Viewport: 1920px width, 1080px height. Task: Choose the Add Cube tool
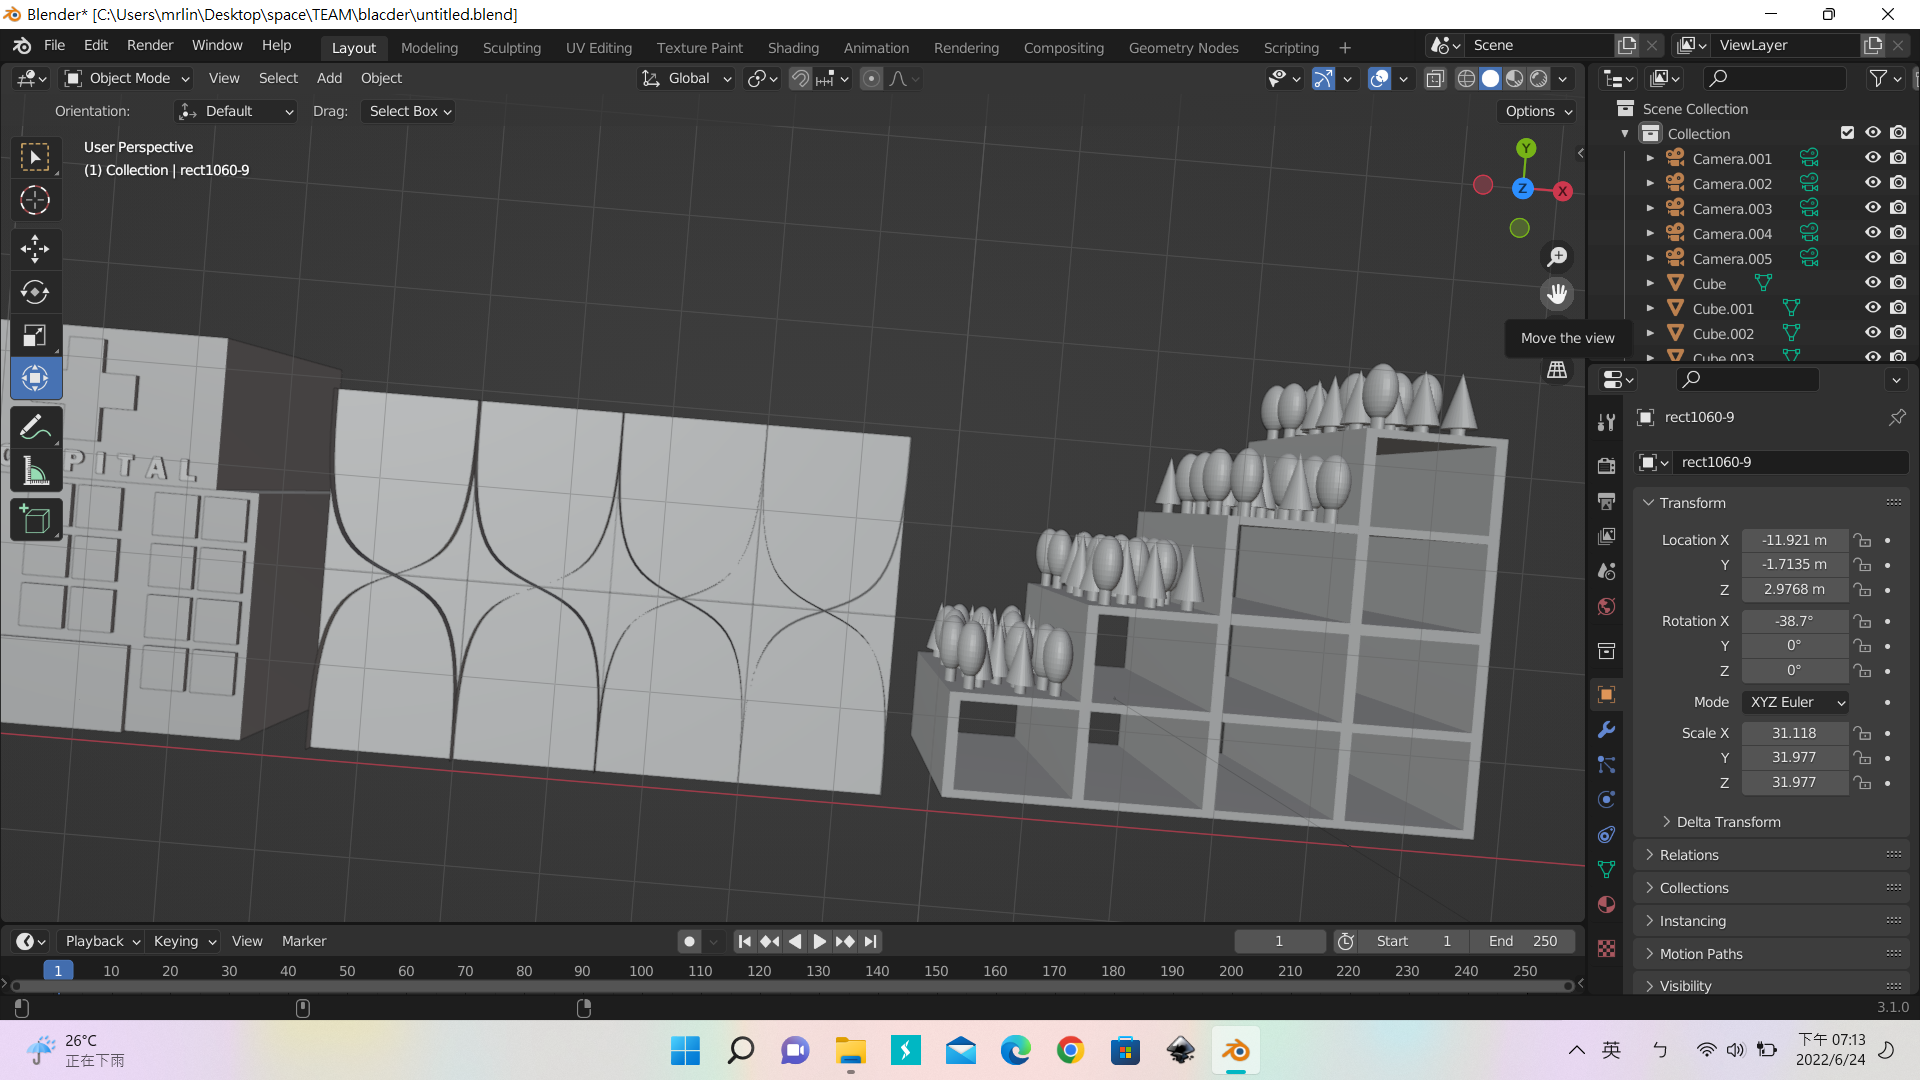coord(35,520)
